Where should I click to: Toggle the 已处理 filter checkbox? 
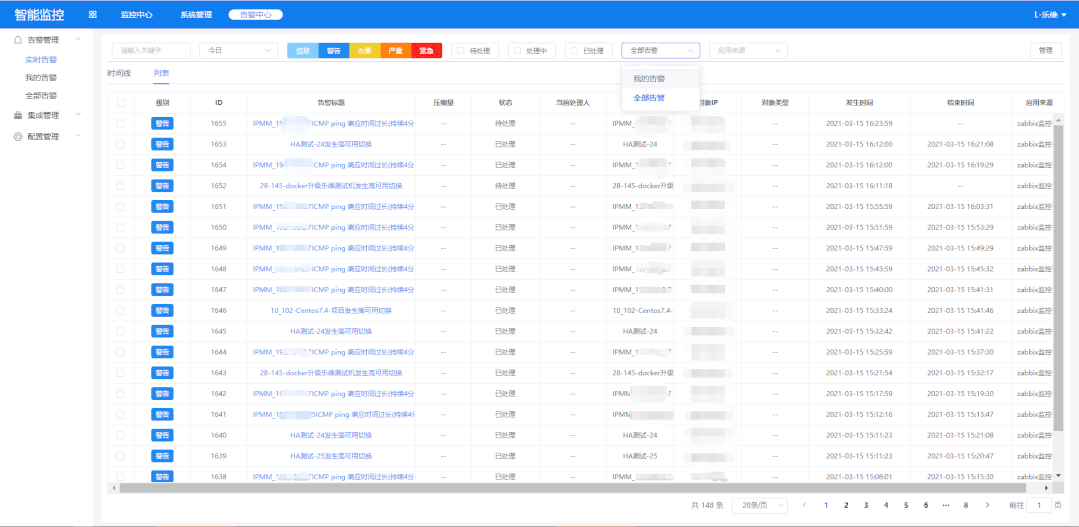(x=574, y=50)
